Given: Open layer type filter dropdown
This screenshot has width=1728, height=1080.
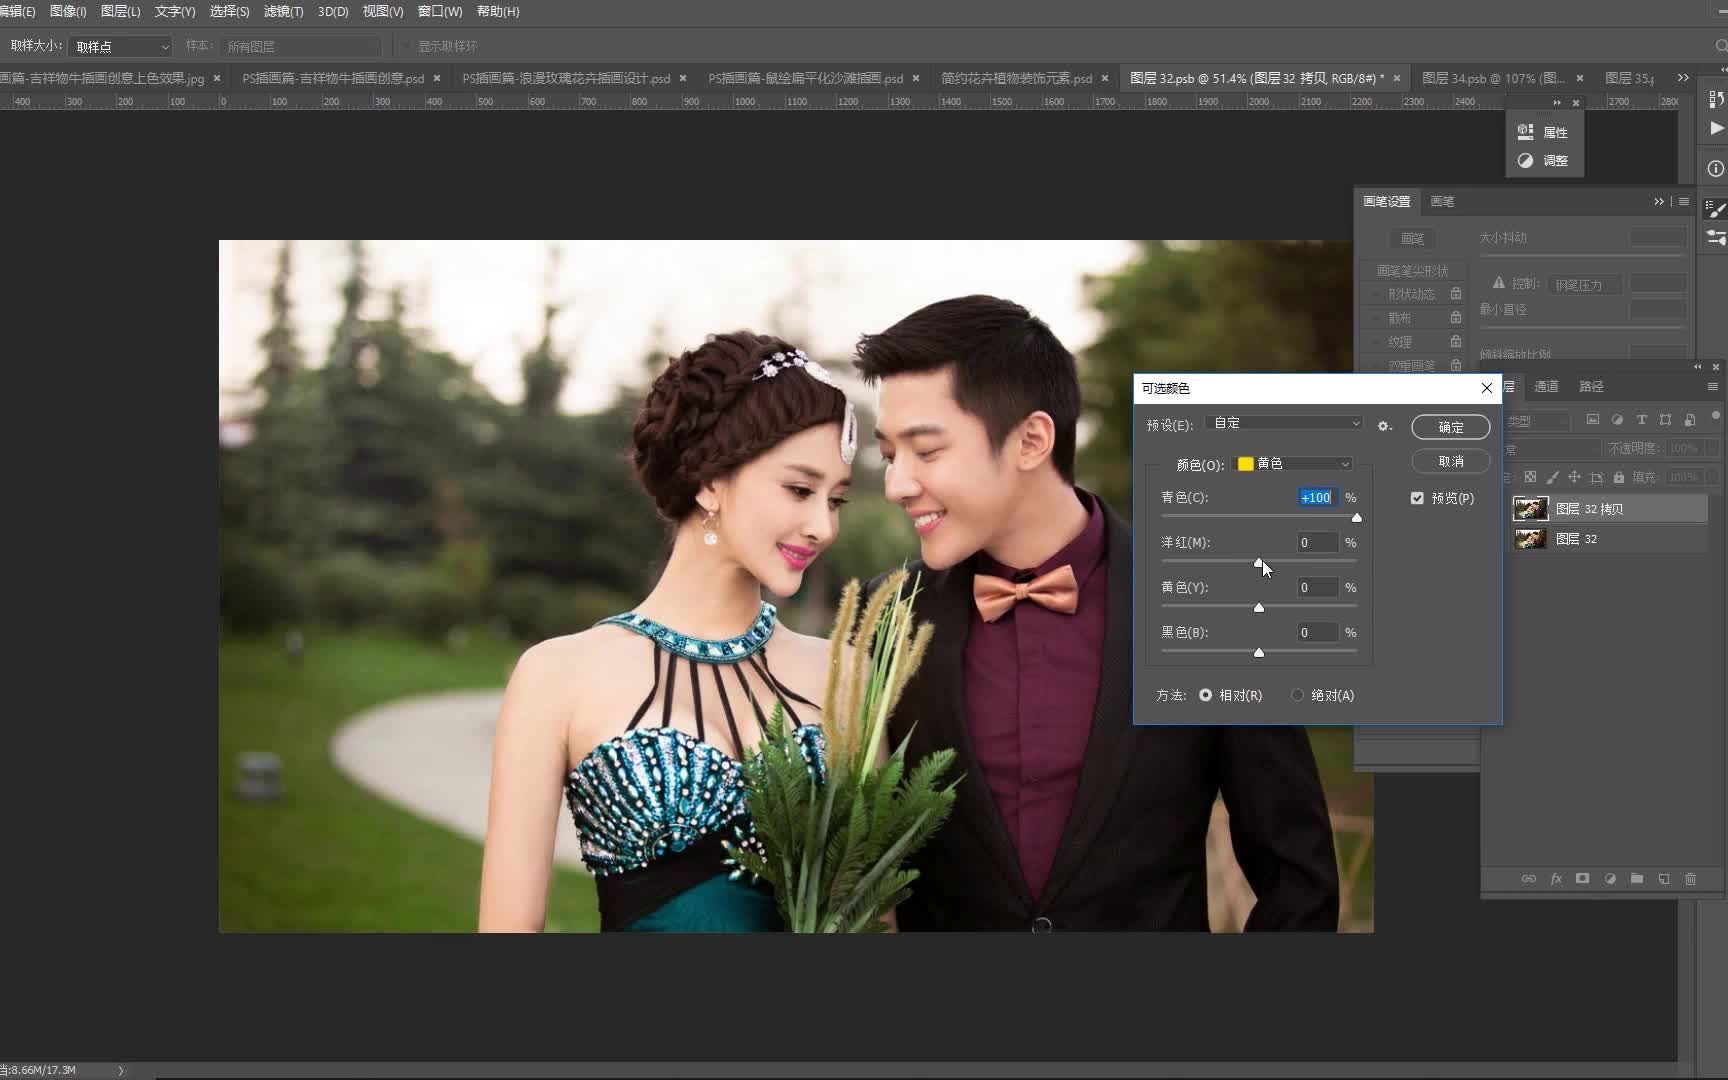Looking at the screenshot, I should tap(1537, 421).
